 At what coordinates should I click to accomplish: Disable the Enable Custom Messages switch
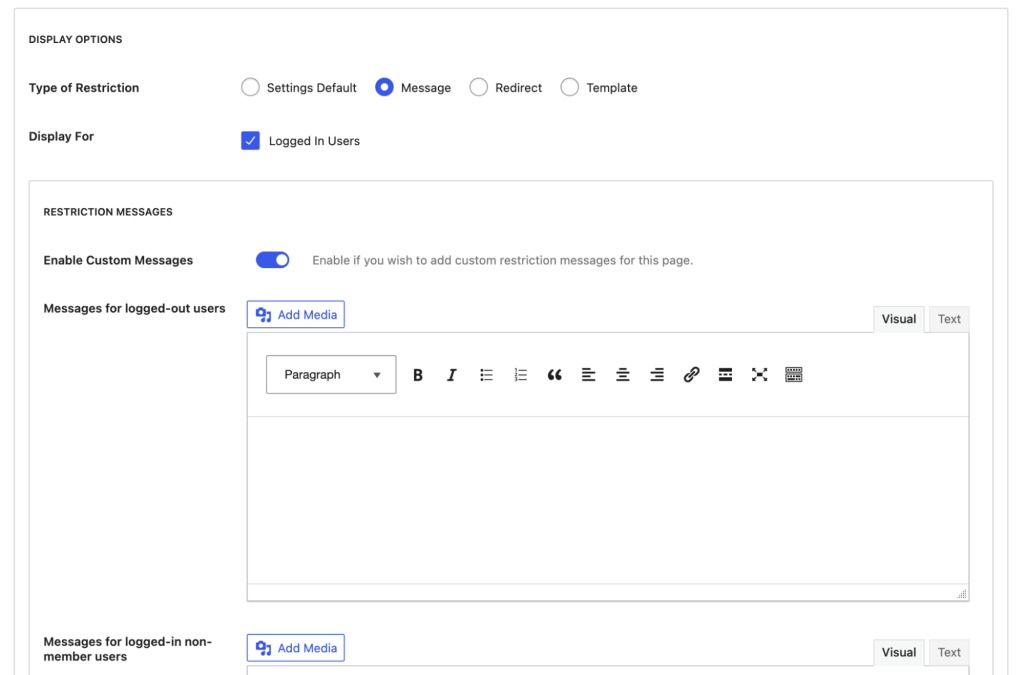(x=272, y=259)
